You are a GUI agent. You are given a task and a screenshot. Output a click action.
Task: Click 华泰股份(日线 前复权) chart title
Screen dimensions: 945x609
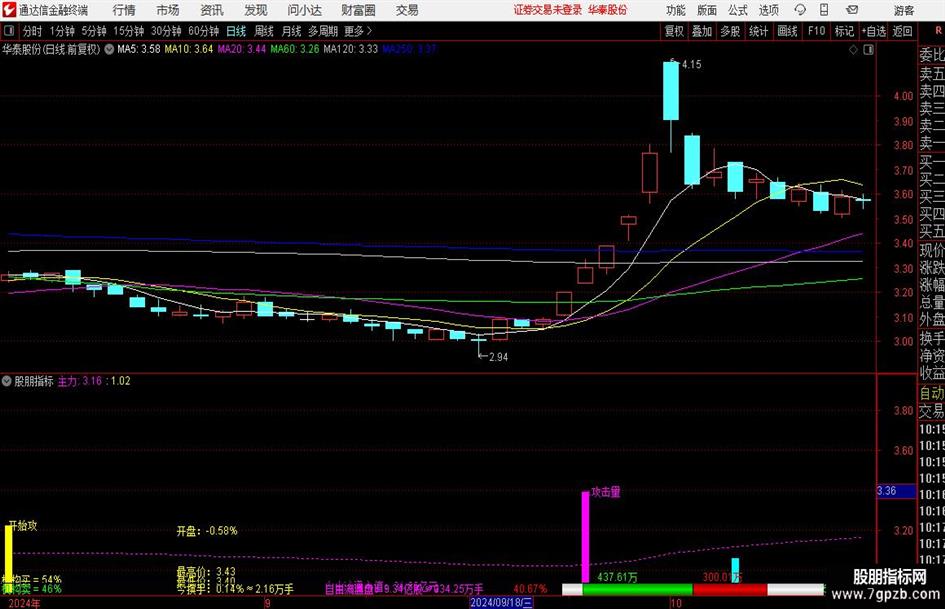pos(51,49)
